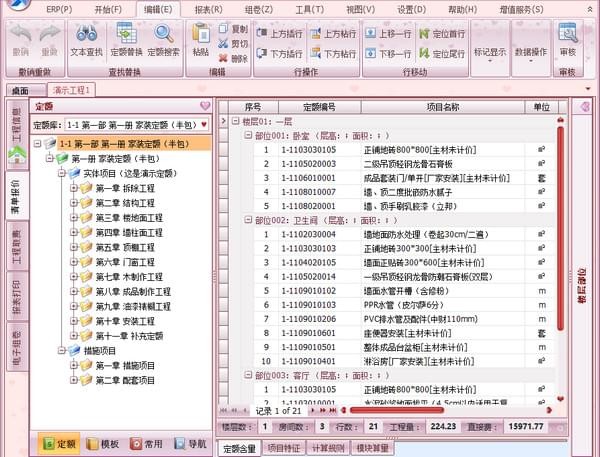Jump to first row (定位首行)
This screenshot has width=600, height=457.
click(x=442, y=34)
